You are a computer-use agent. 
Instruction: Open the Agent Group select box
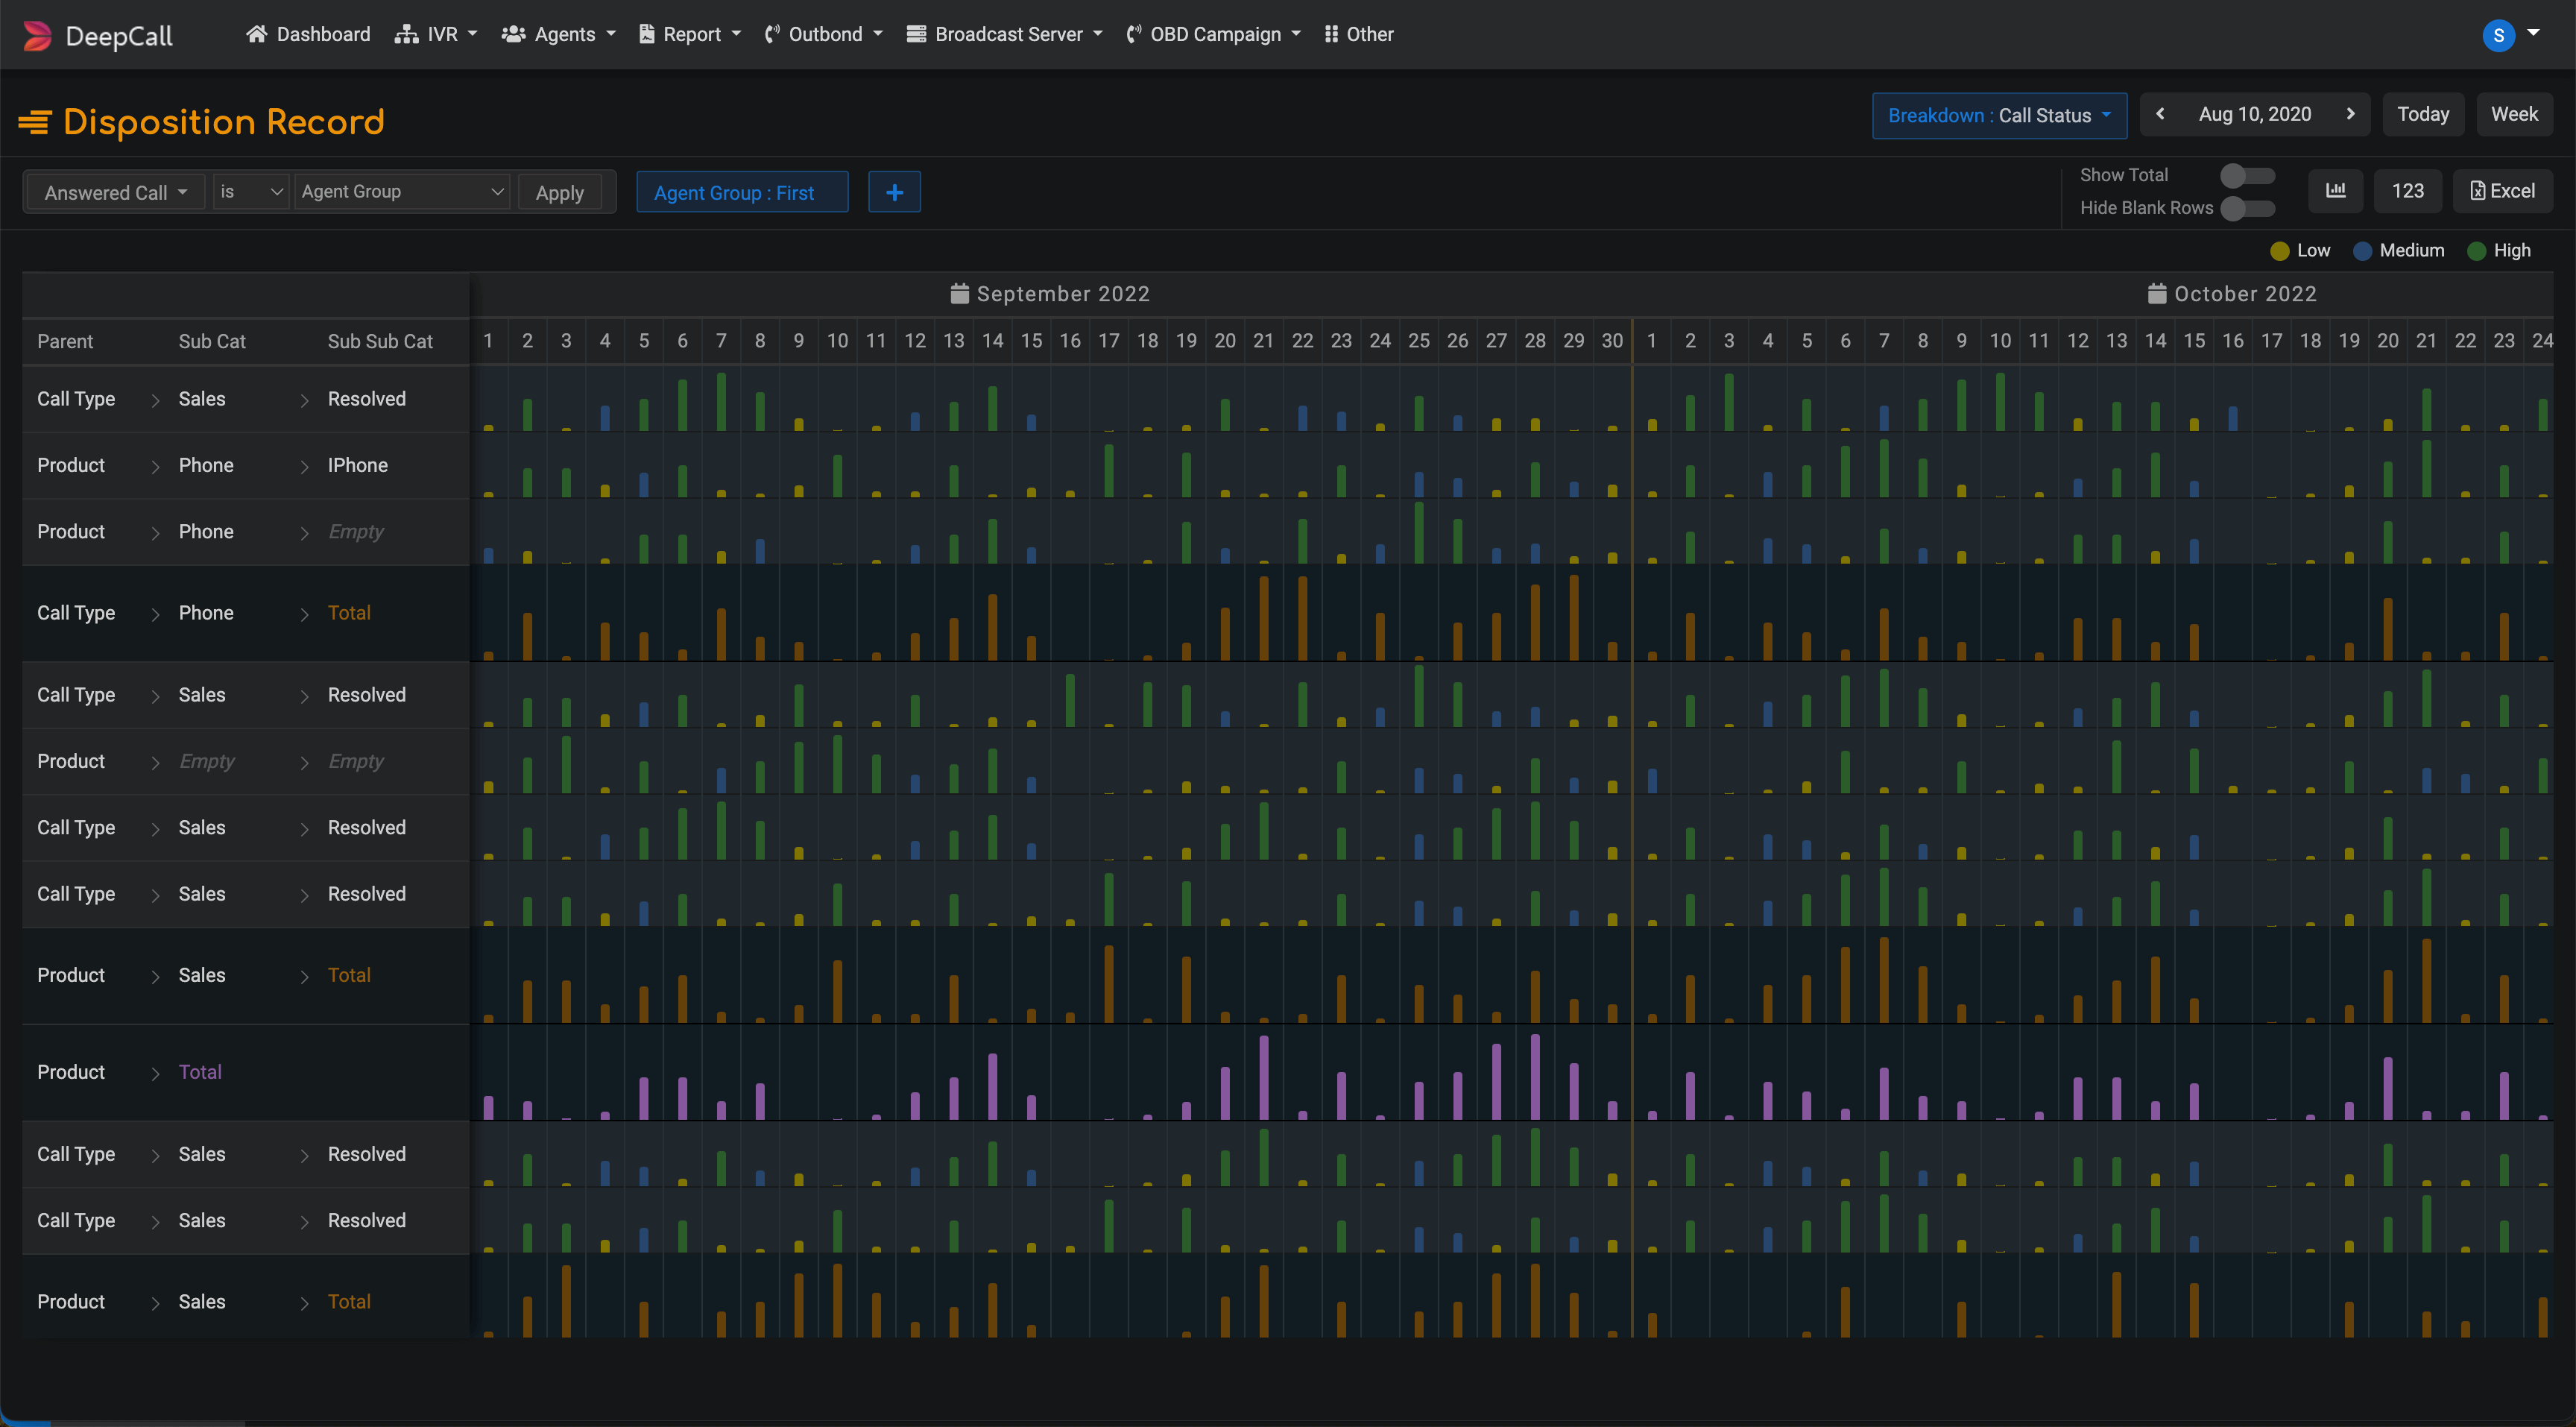pyautogui.click(x=401, y=191)
